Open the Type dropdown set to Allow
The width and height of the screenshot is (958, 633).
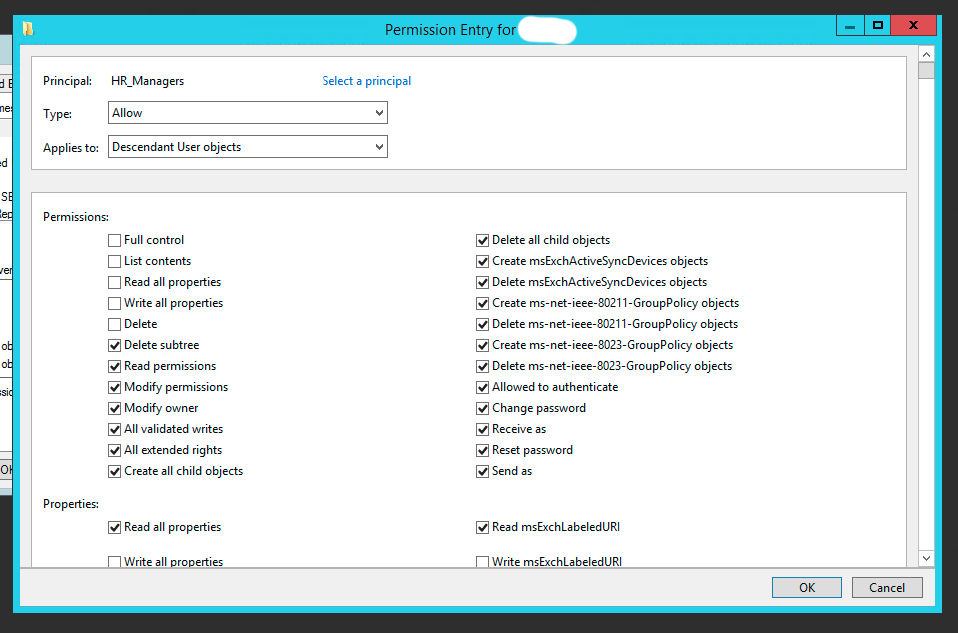pos(247,113)
